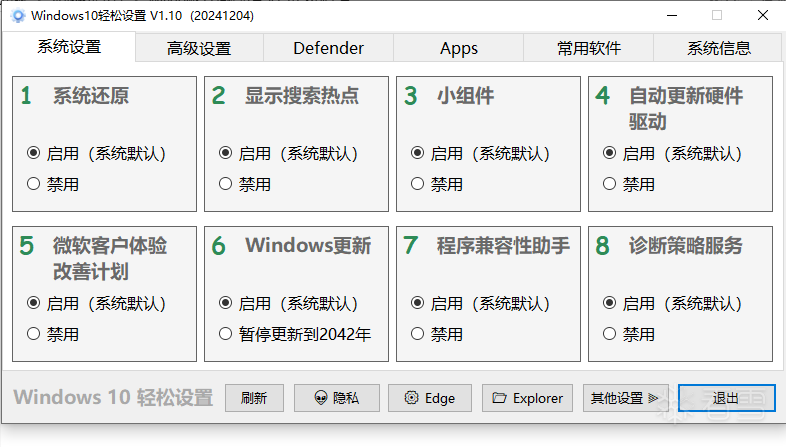Click the Windows更新 heading text
Viewport: 786px width, 447px height.
(308, 246)
